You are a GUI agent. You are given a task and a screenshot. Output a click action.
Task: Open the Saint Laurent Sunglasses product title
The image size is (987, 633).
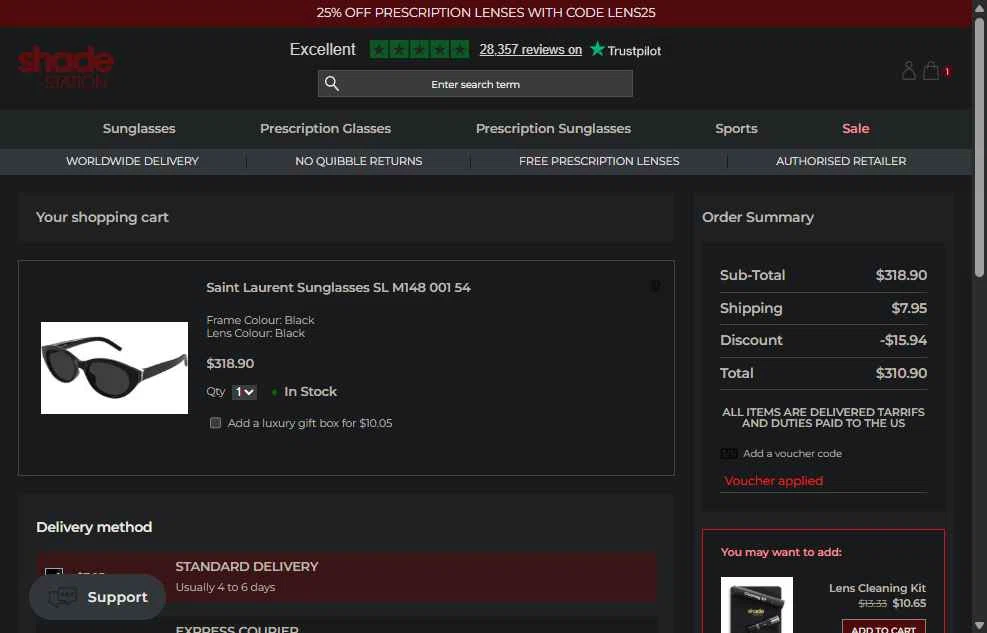(338, 288)
